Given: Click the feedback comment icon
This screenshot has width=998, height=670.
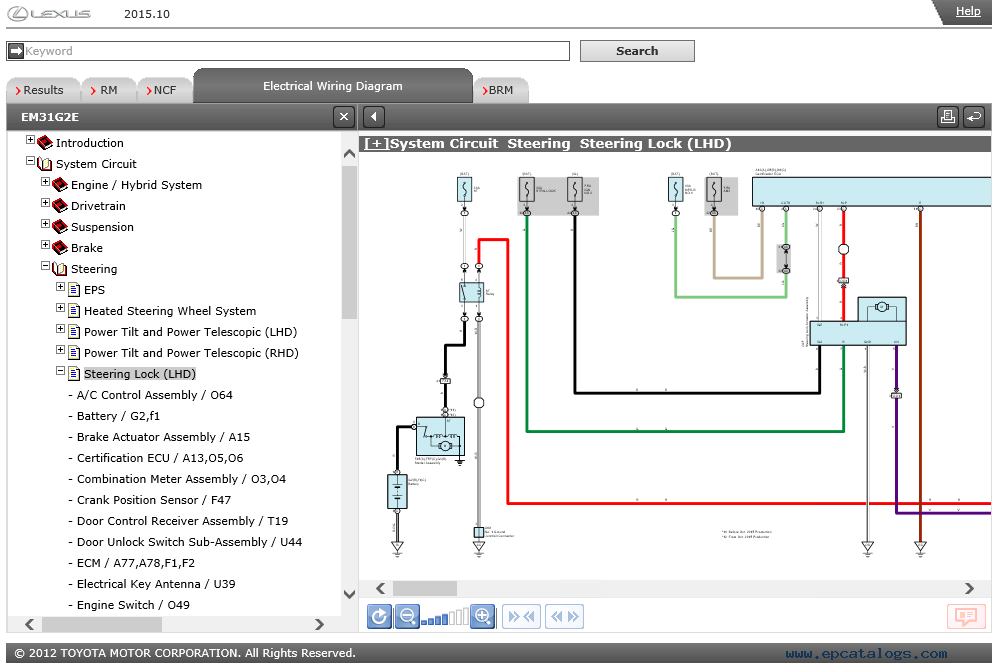Looking at the screenshot, I should coord(966,616).
